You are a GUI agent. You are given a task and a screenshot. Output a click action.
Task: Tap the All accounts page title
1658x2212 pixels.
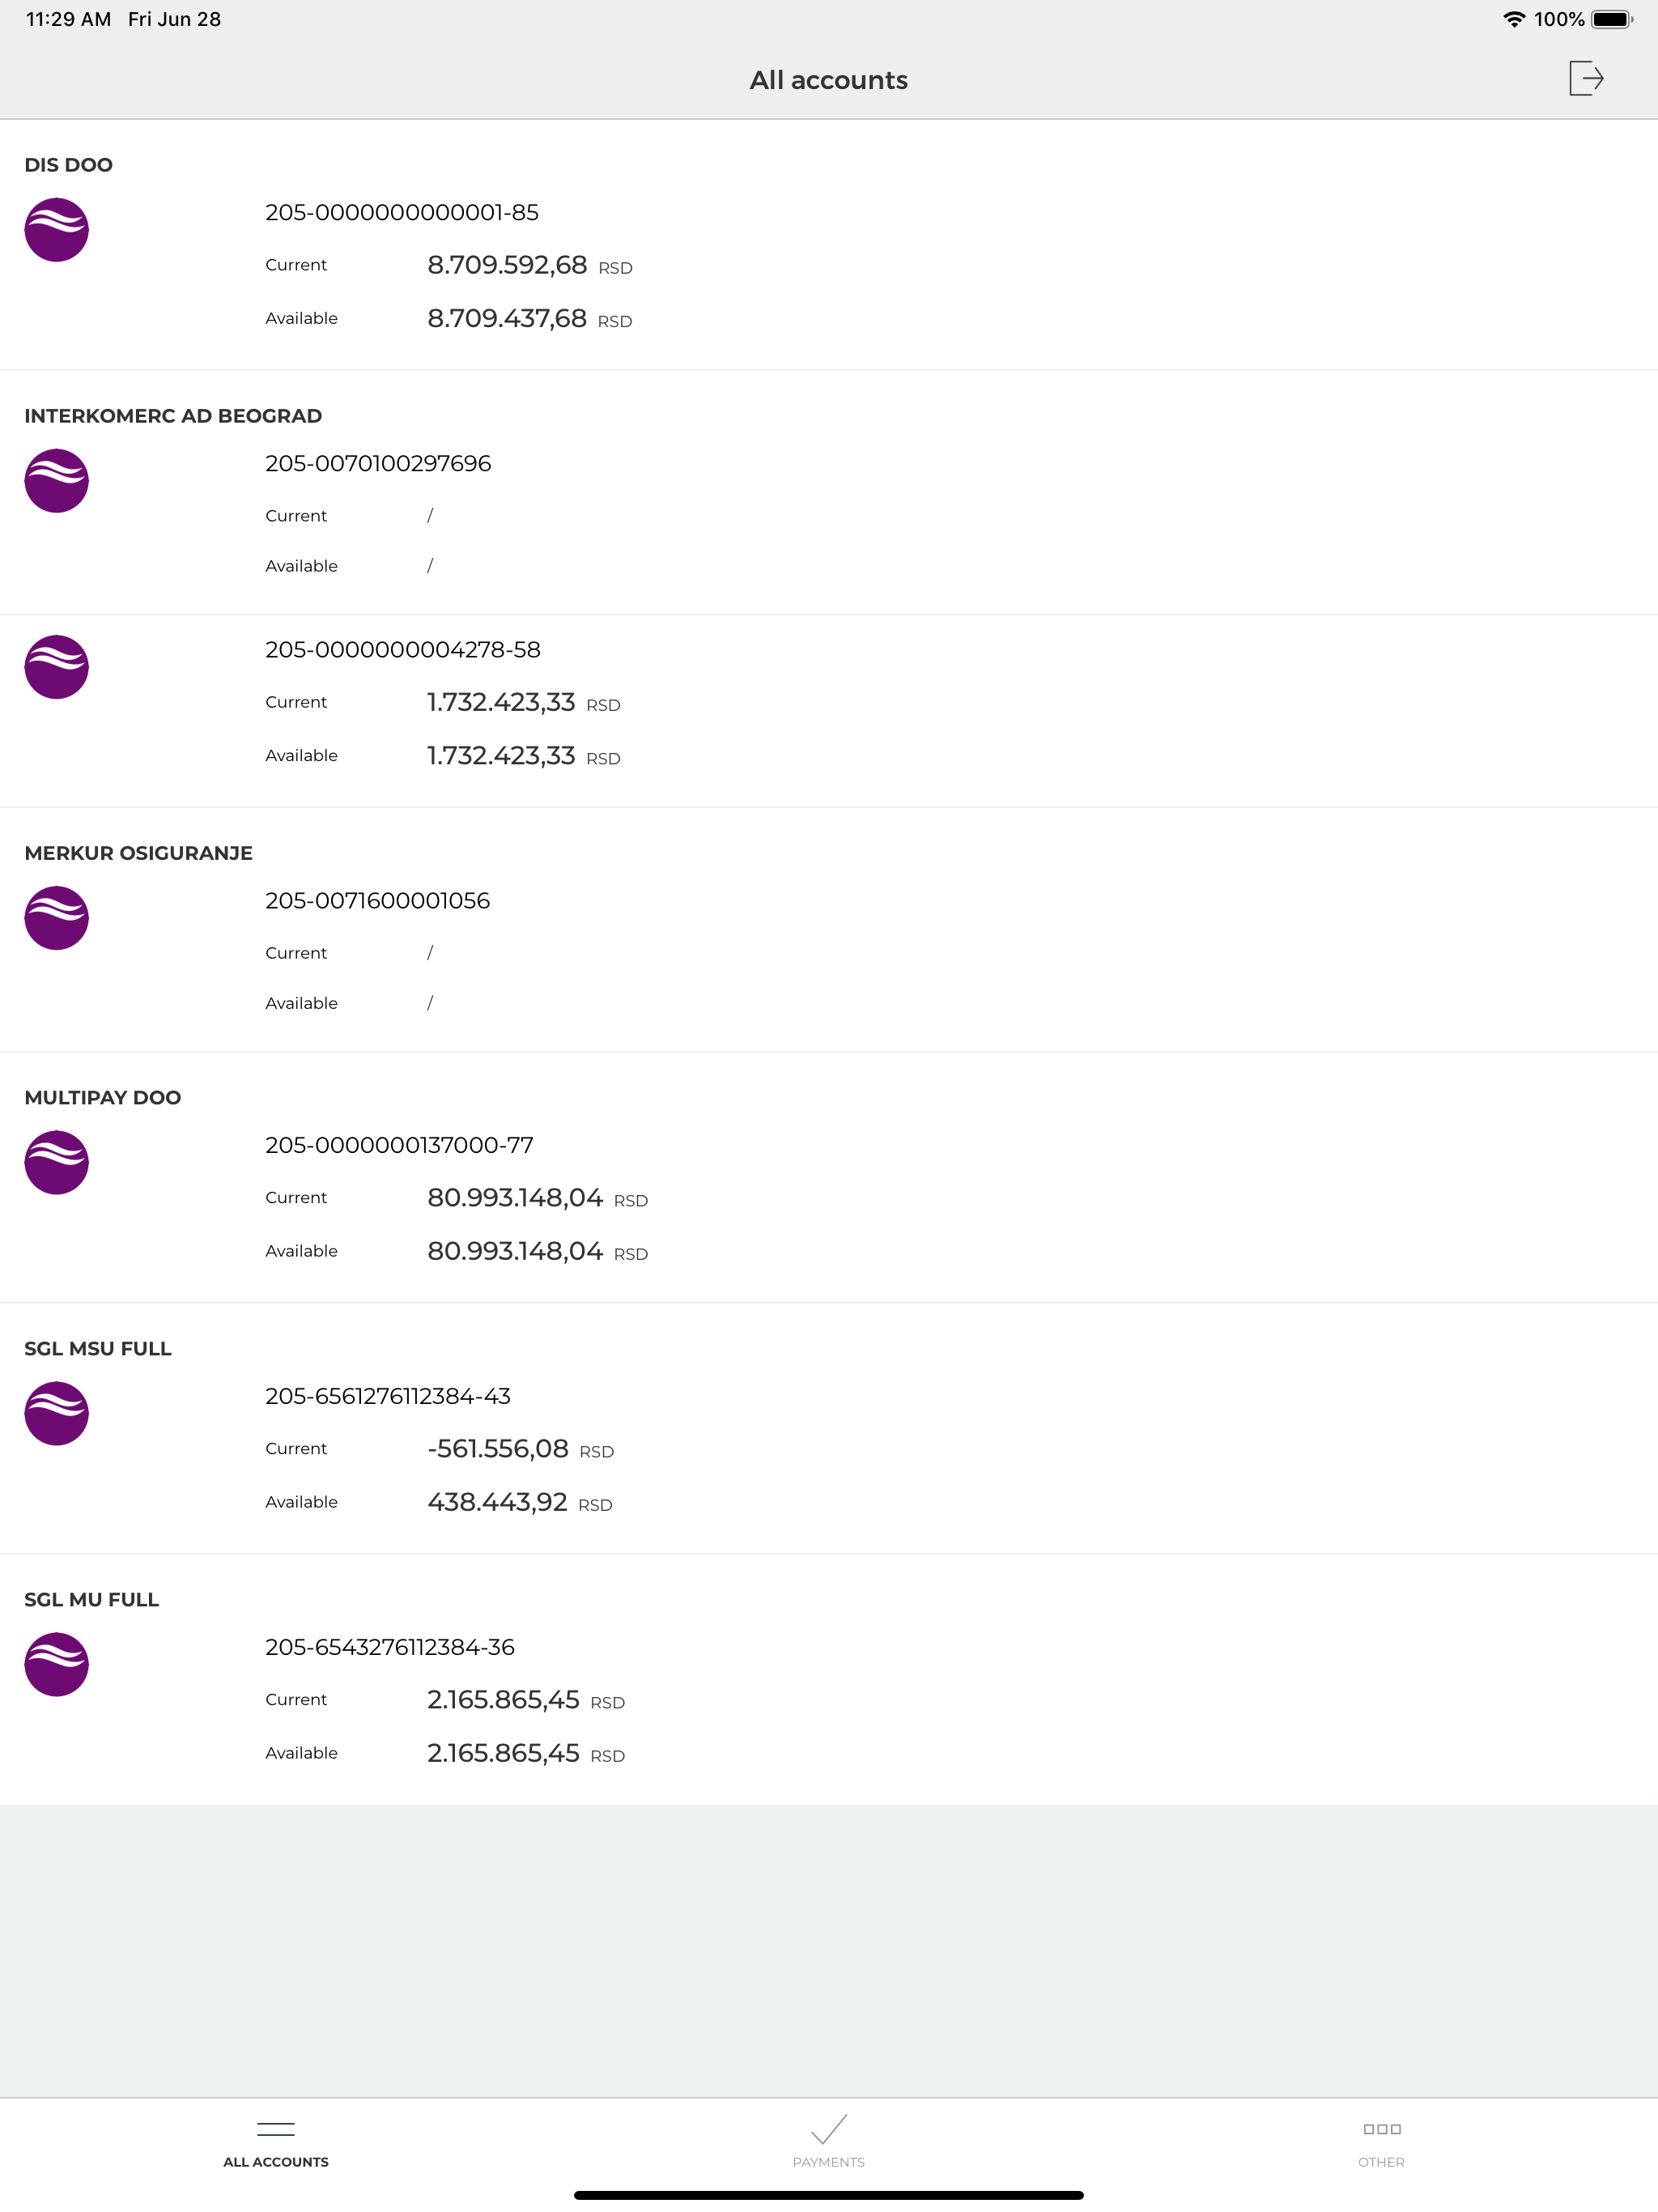(829, 80)
